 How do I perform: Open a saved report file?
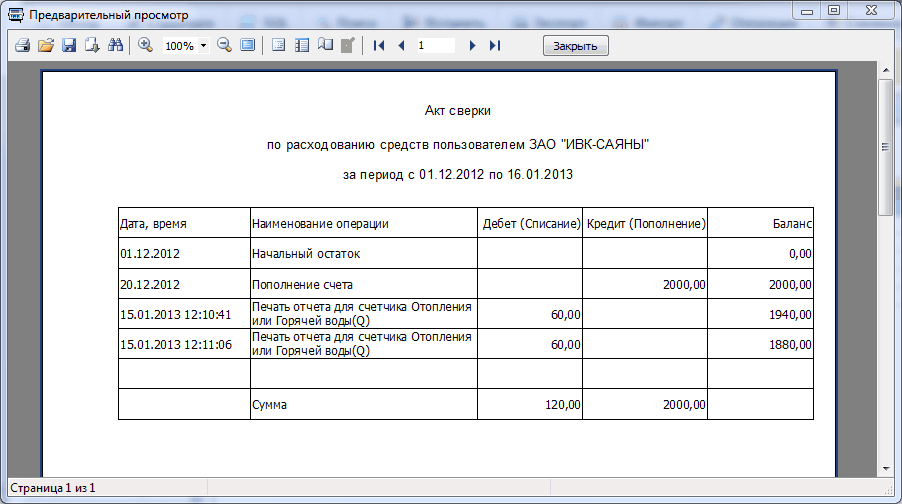pyautogui.click(x=45, y=45)
